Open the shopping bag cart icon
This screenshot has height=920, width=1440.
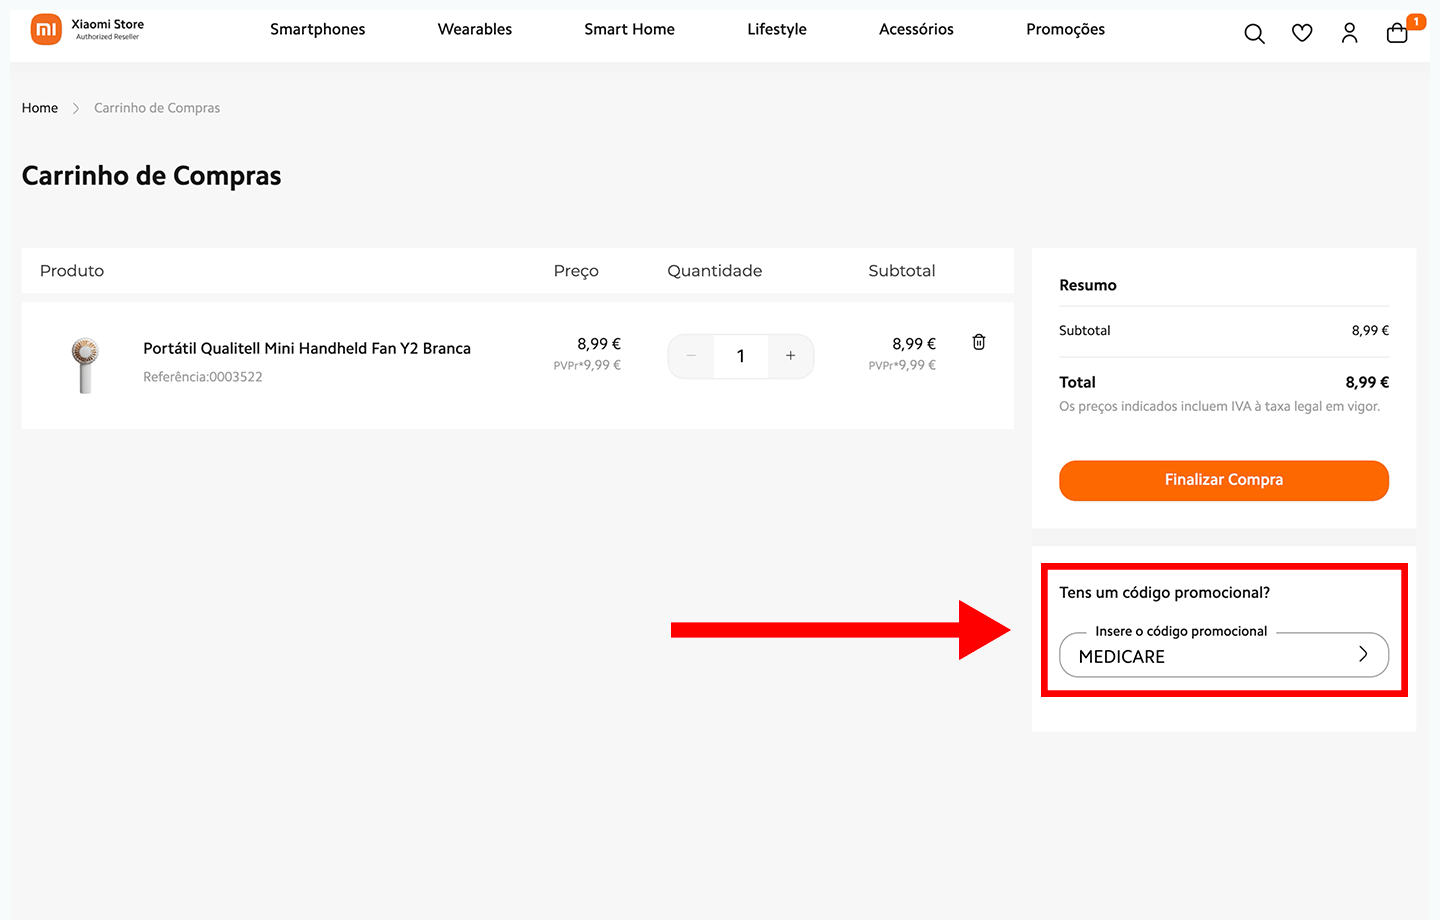(1397, 34)
